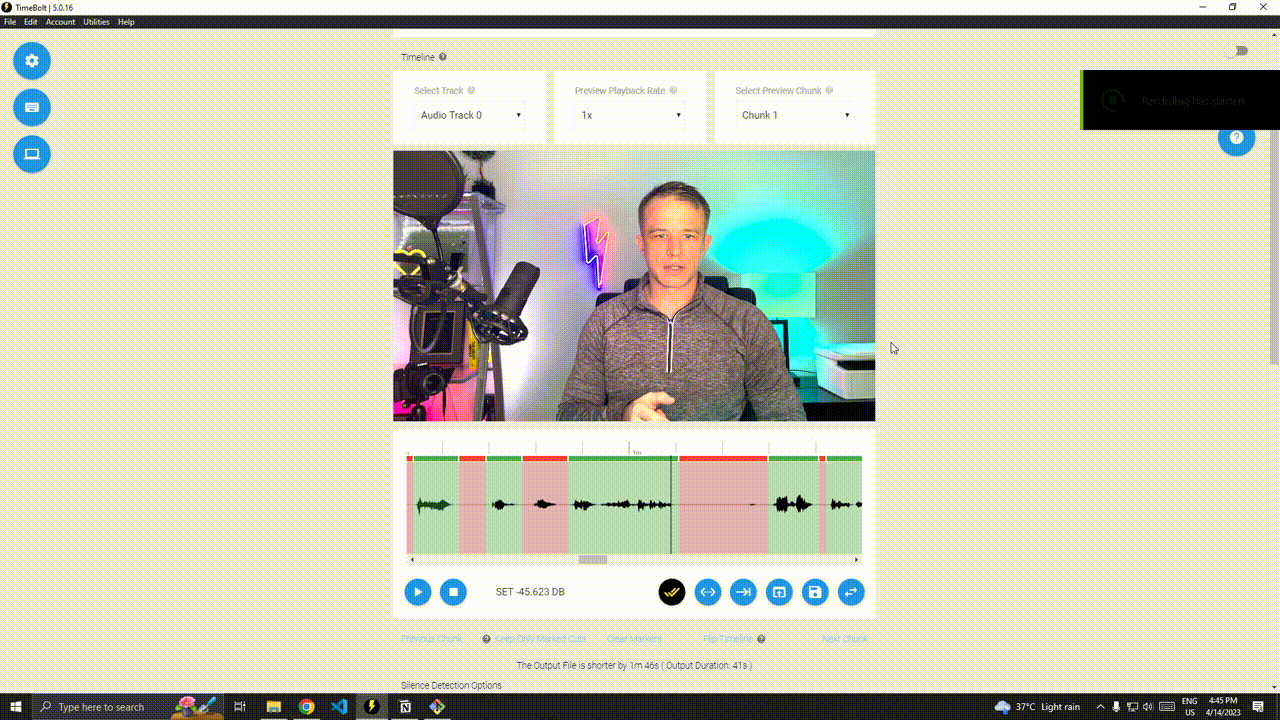Play the timeline preview
The image size is (1280, 720).
click(418, 592)
